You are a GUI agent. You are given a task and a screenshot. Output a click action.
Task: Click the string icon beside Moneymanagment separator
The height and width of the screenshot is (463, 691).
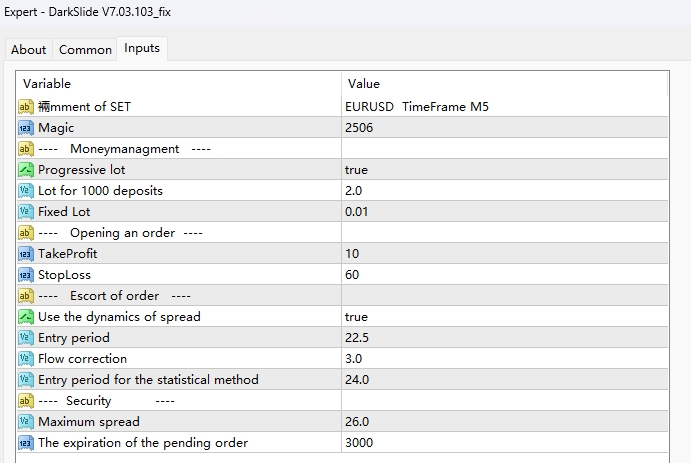[x=26, y=149]
